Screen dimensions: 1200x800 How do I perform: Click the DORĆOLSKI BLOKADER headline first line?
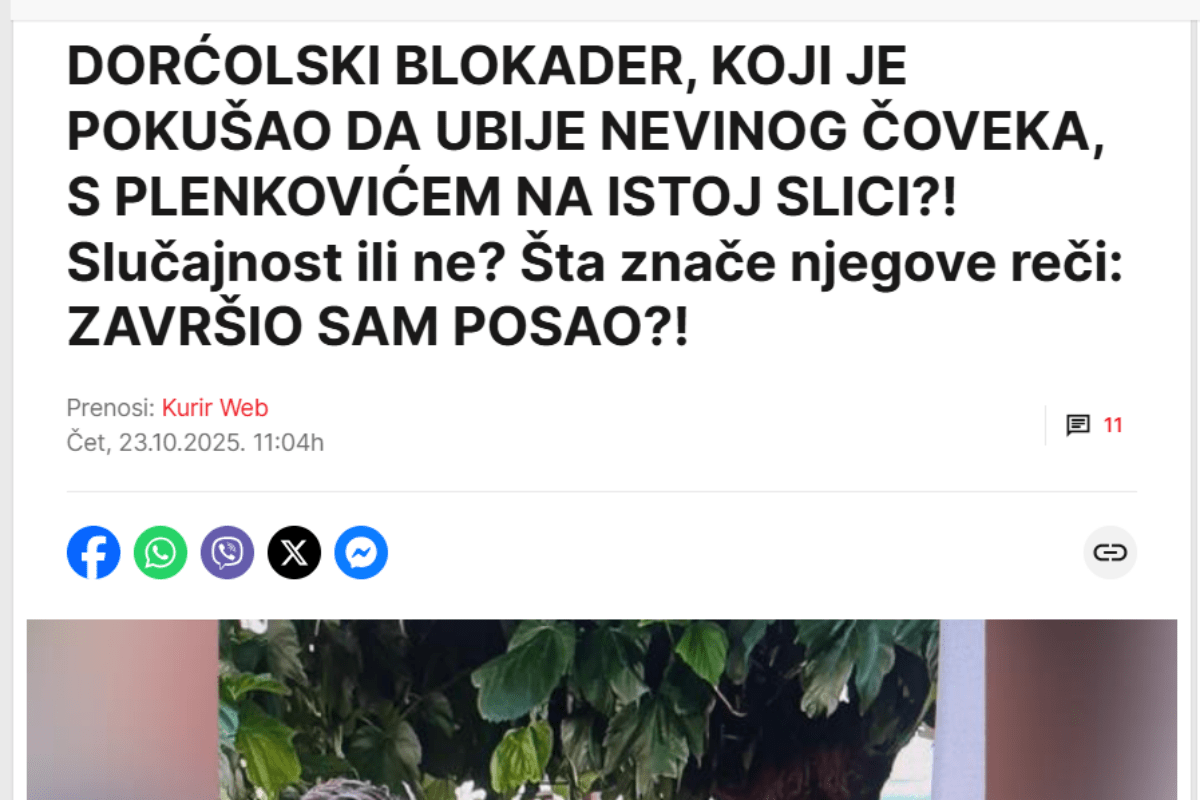[487, 69]
